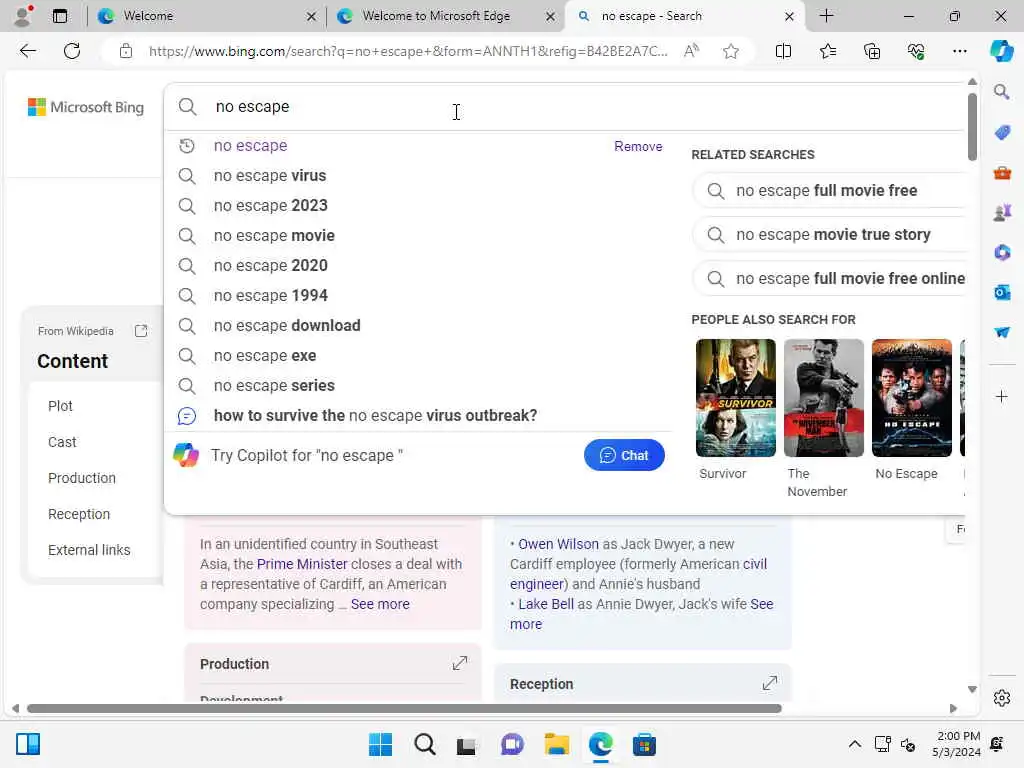The image size is (1024, 768).
Task: Open Wikipedia source external link icon
Action: (x=141, y=330)
